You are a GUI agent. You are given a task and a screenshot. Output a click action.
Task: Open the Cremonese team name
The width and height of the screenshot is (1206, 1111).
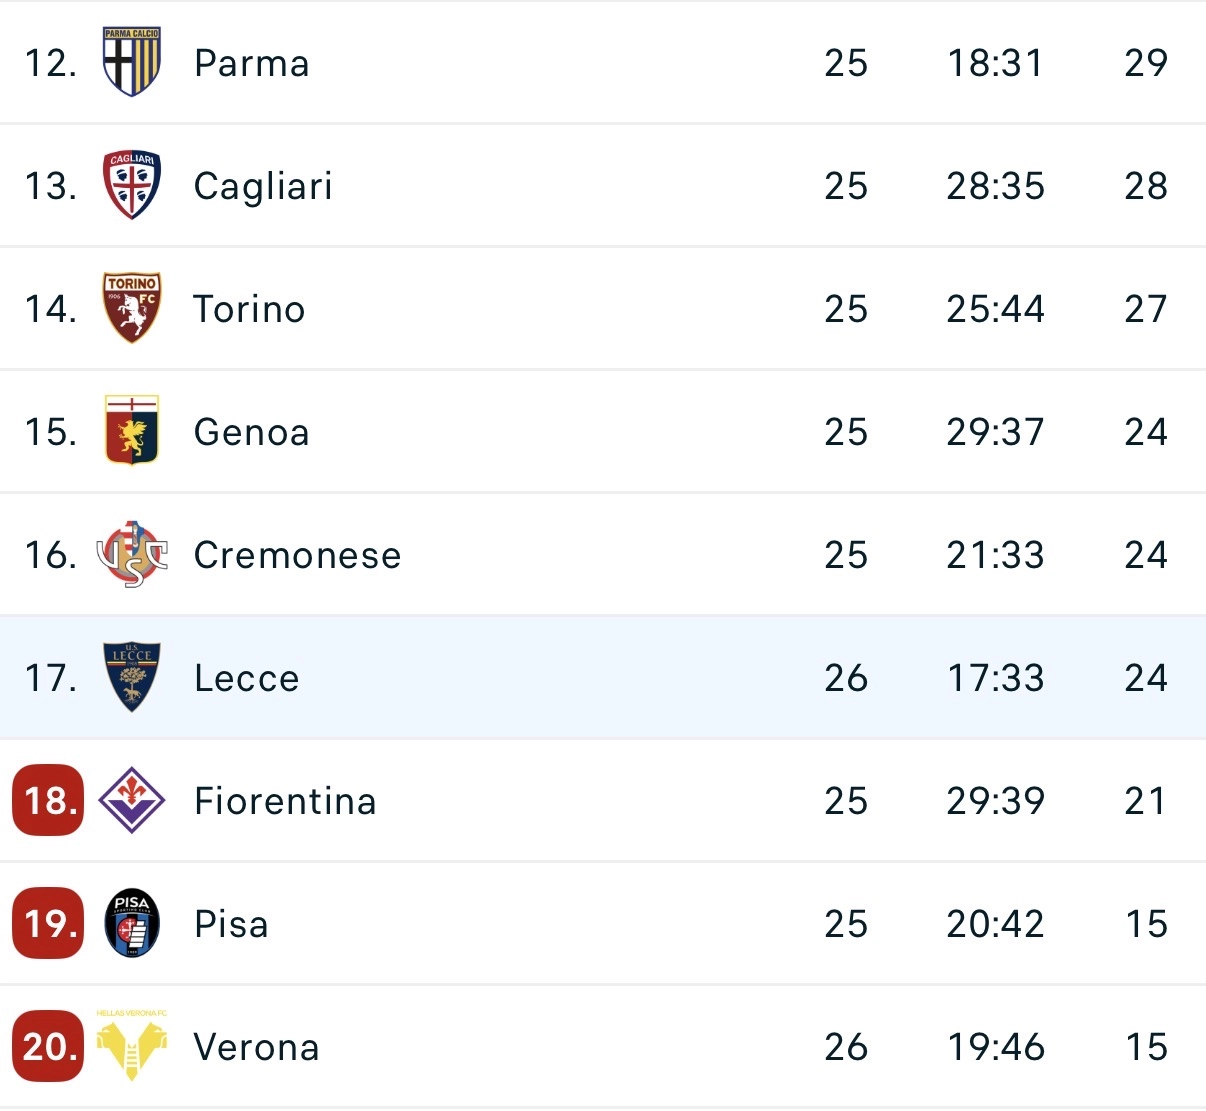[x=297, y=555]
